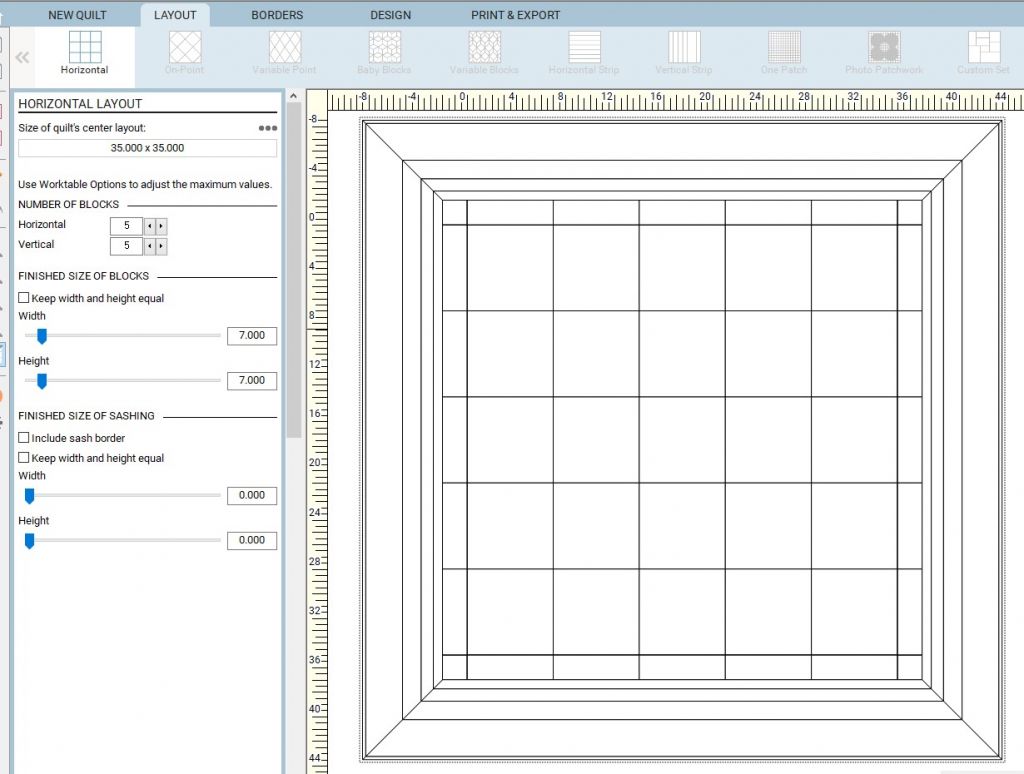Choose the On-Point layout icon
This screenshot has width=1024, height=774.
pyautogui.click(x=185, y=48)
